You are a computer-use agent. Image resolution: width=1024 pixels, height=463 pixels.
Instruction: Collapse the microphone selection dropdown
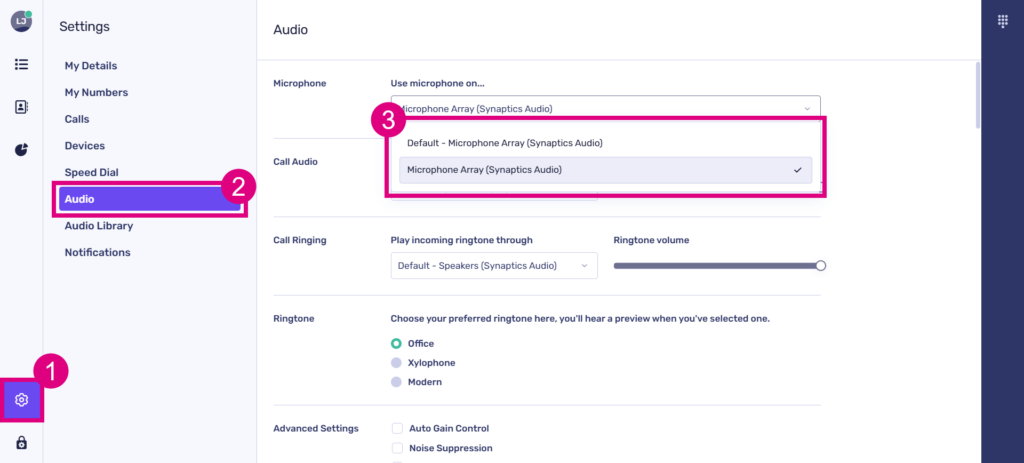(x=807, y=108)
